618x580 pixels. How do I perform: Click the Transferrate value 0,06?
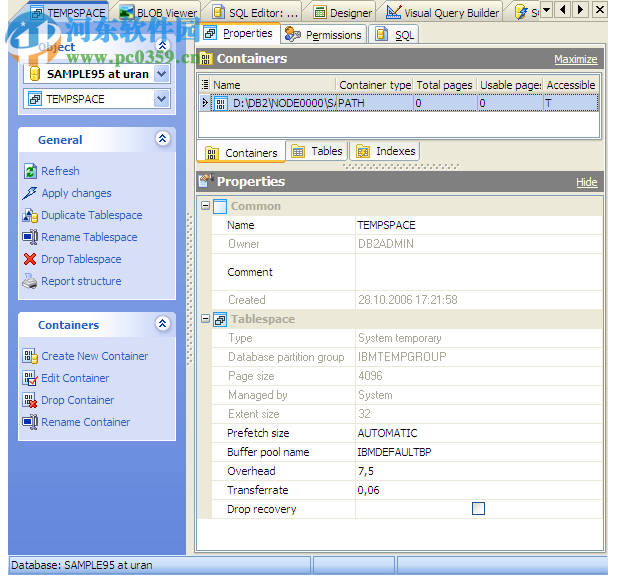478,490
